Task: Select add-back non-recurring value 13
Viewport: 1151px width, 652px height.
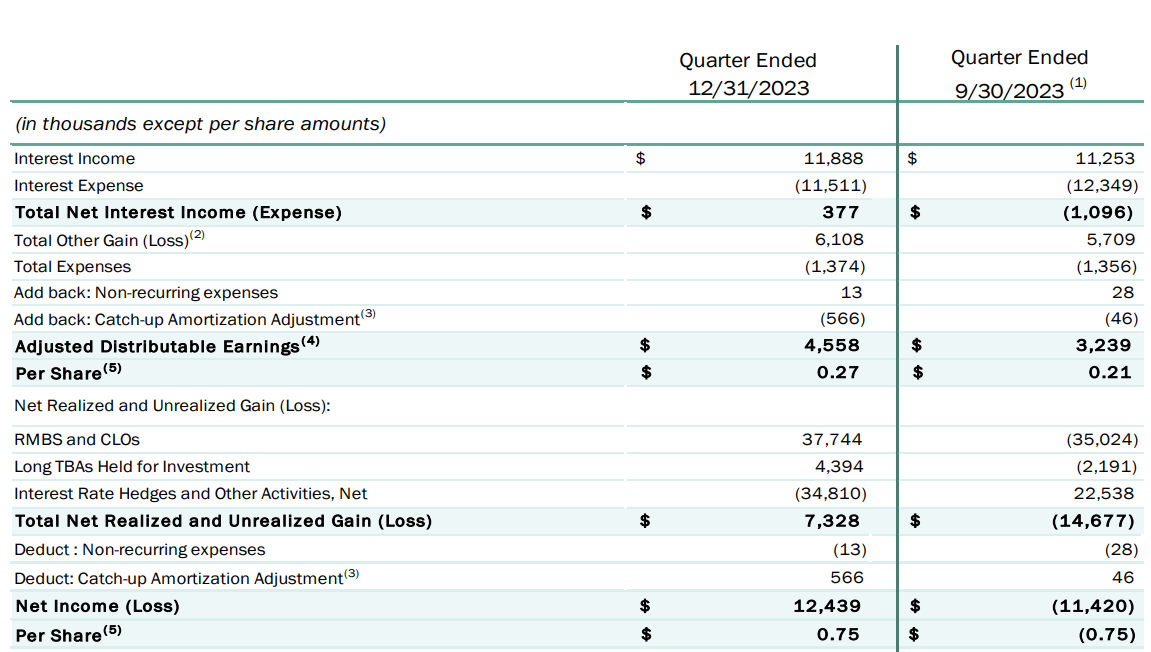Action: pyautogui.click(x=852, y=293)
